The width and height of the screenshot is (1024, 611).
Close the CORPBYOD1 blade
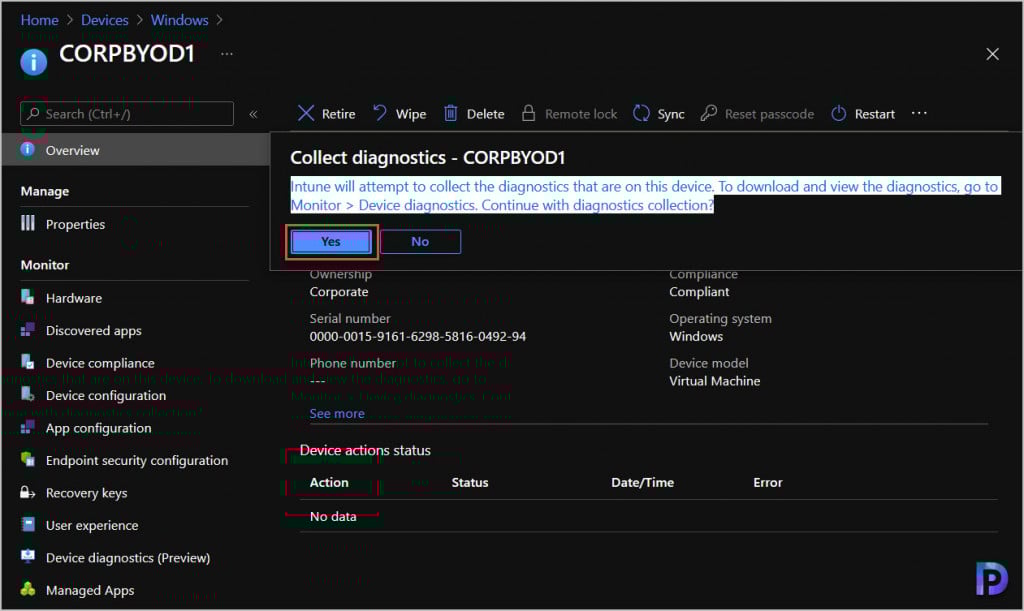click(992, 54)
